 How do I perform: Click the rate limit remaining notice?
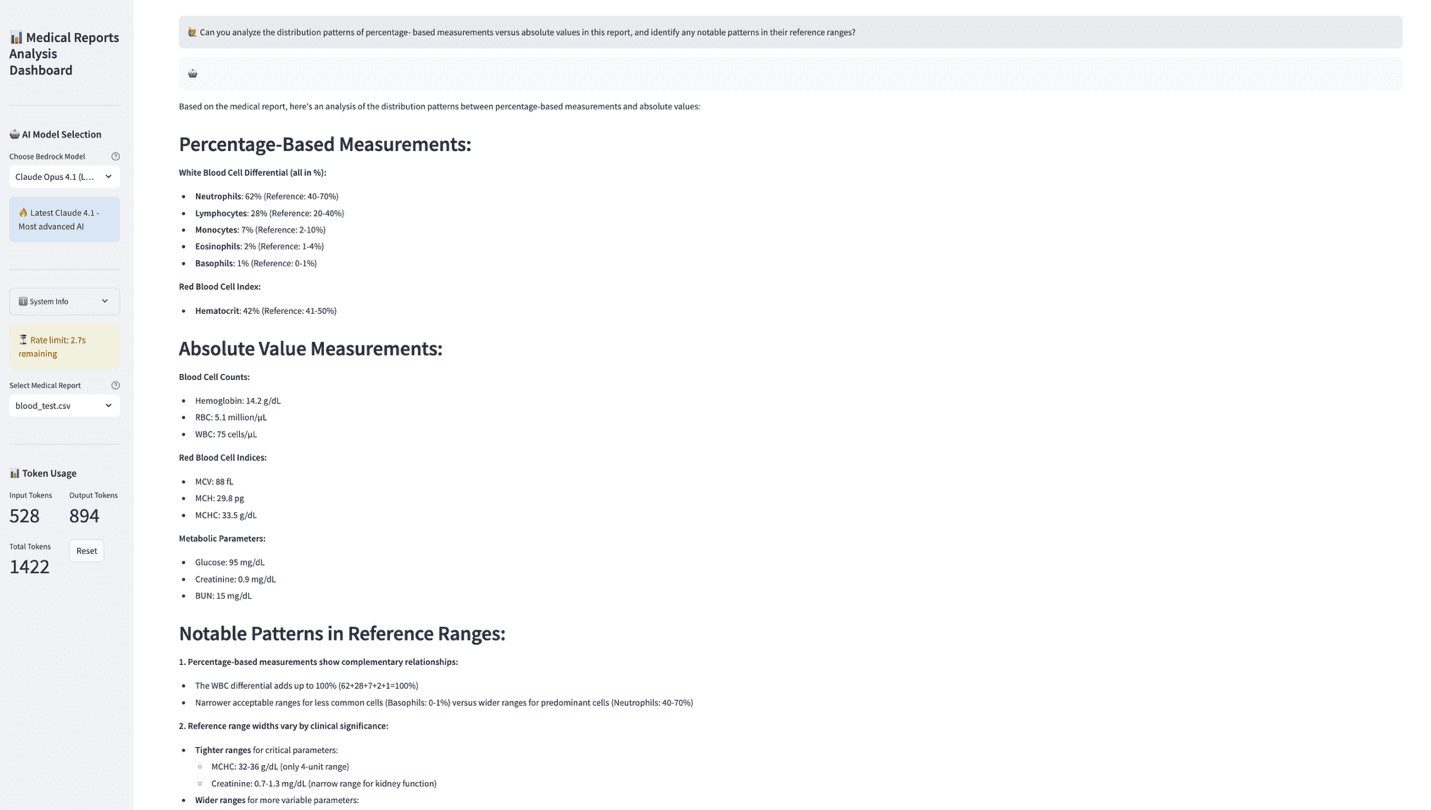pos(64,346)
